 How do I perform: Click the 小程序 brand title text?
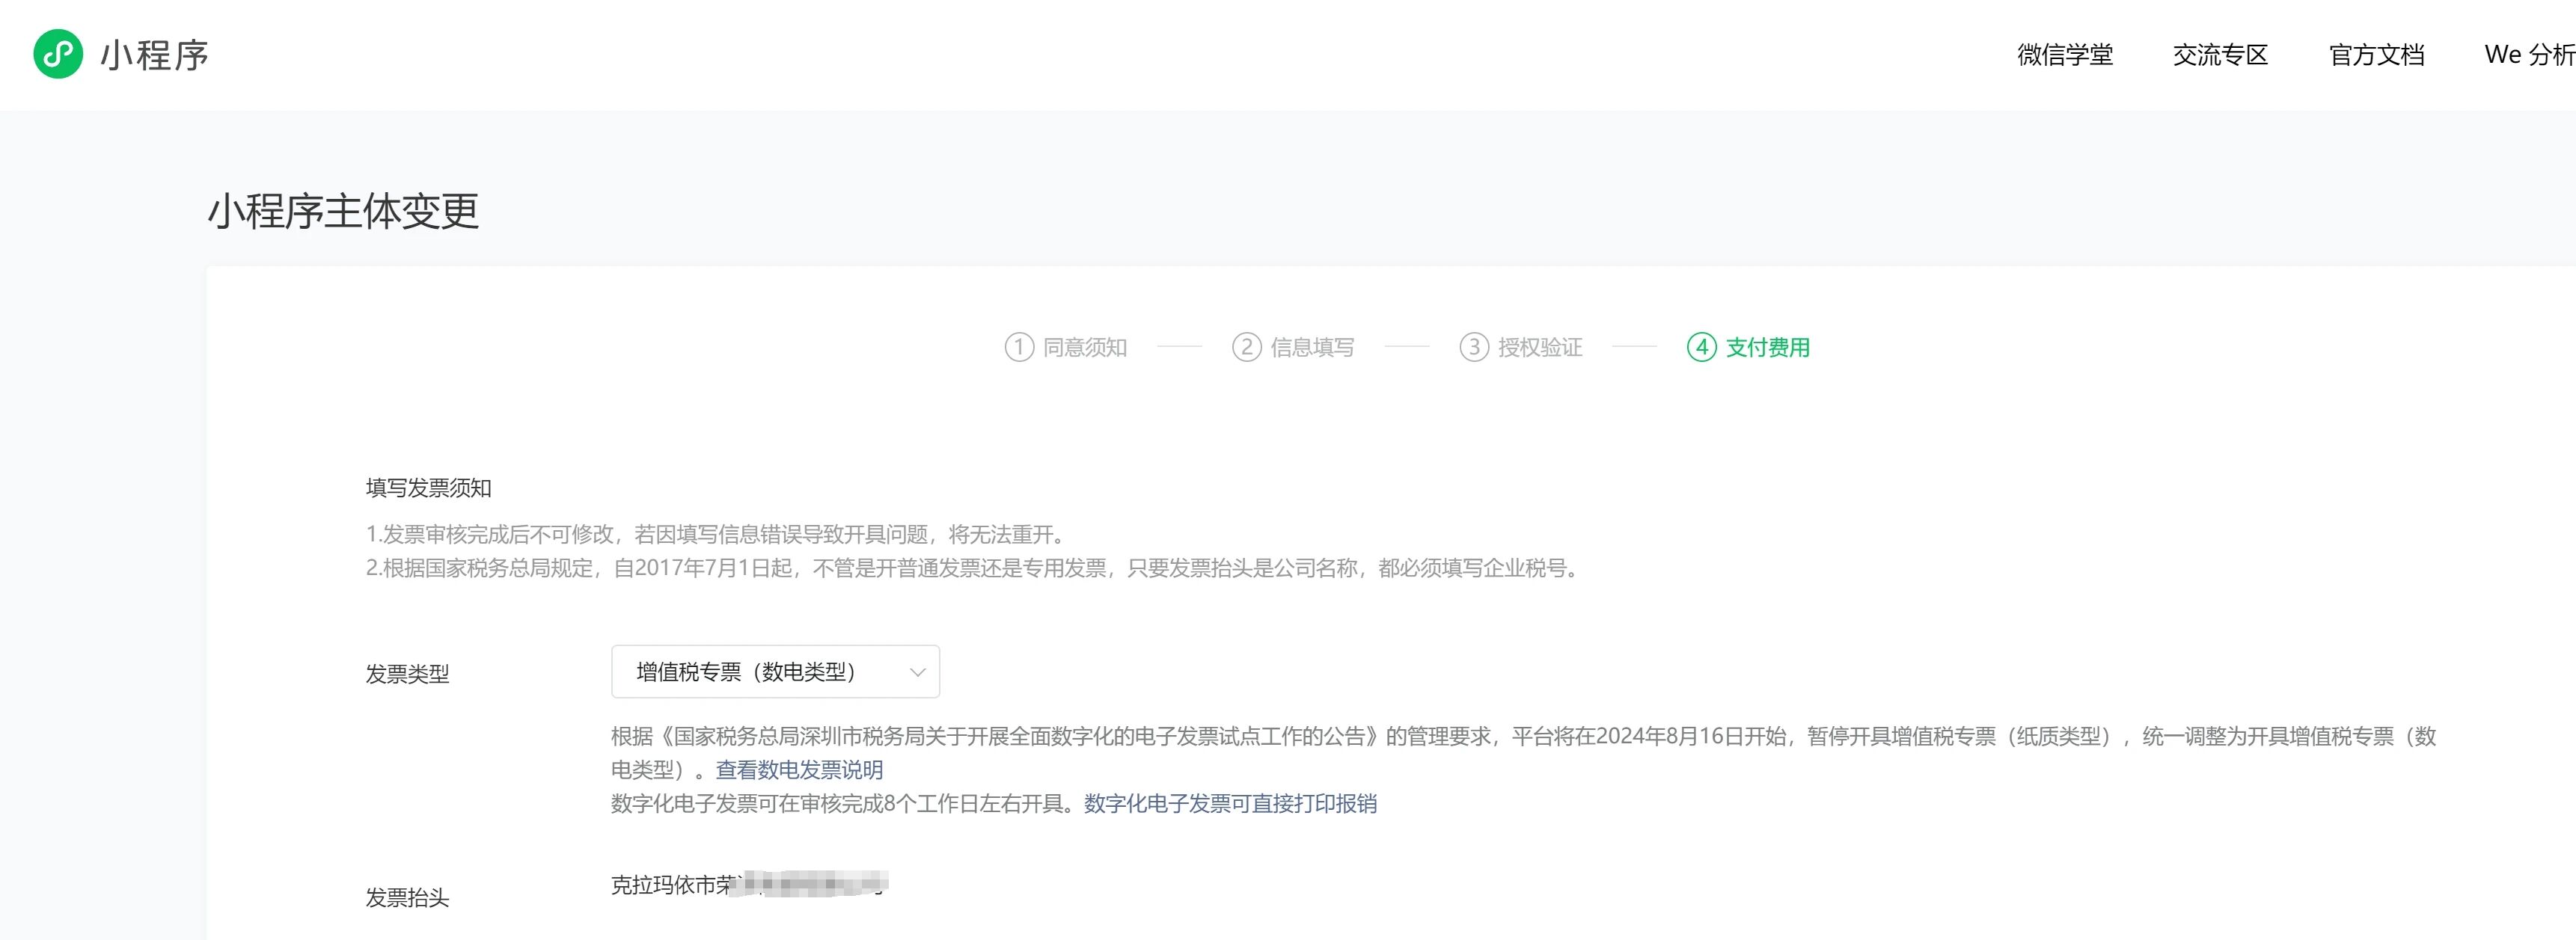155,55
